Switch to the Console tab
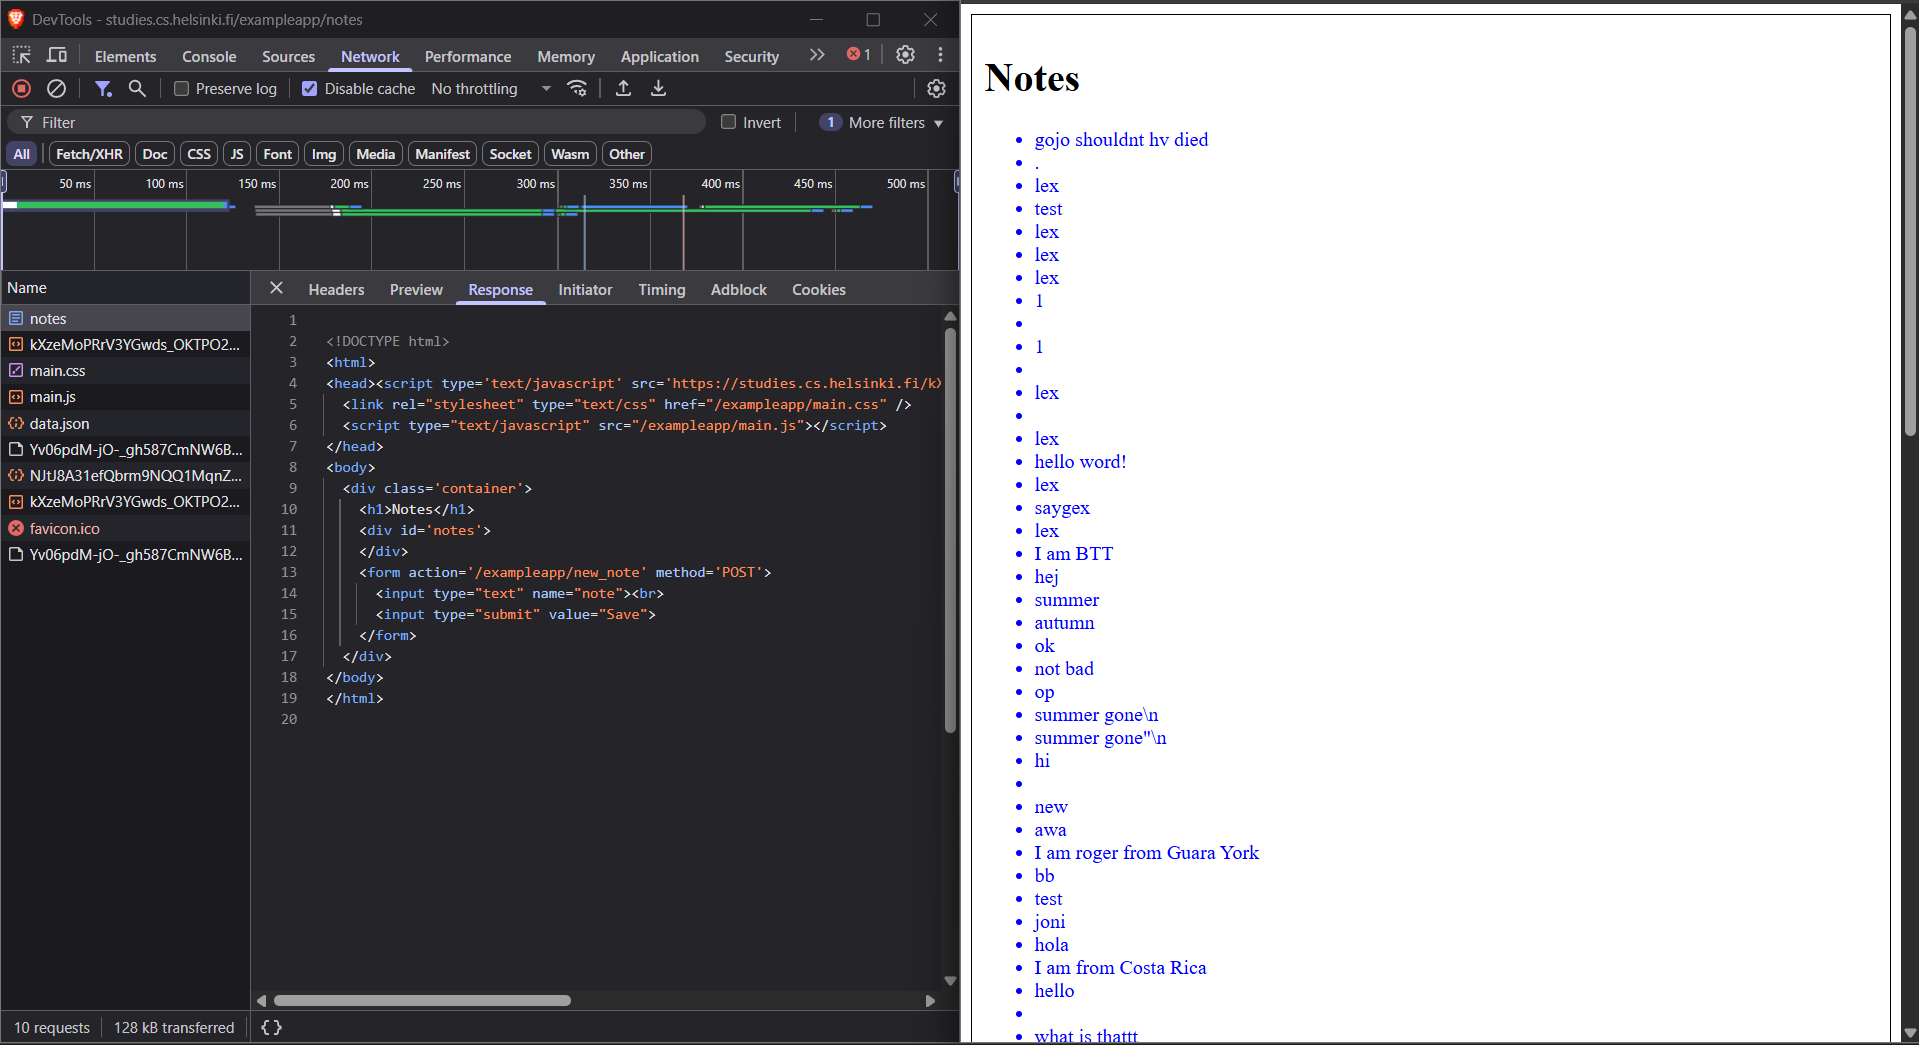The height and width of the screenshot is (1045, 1919). (x=209, y=57)
